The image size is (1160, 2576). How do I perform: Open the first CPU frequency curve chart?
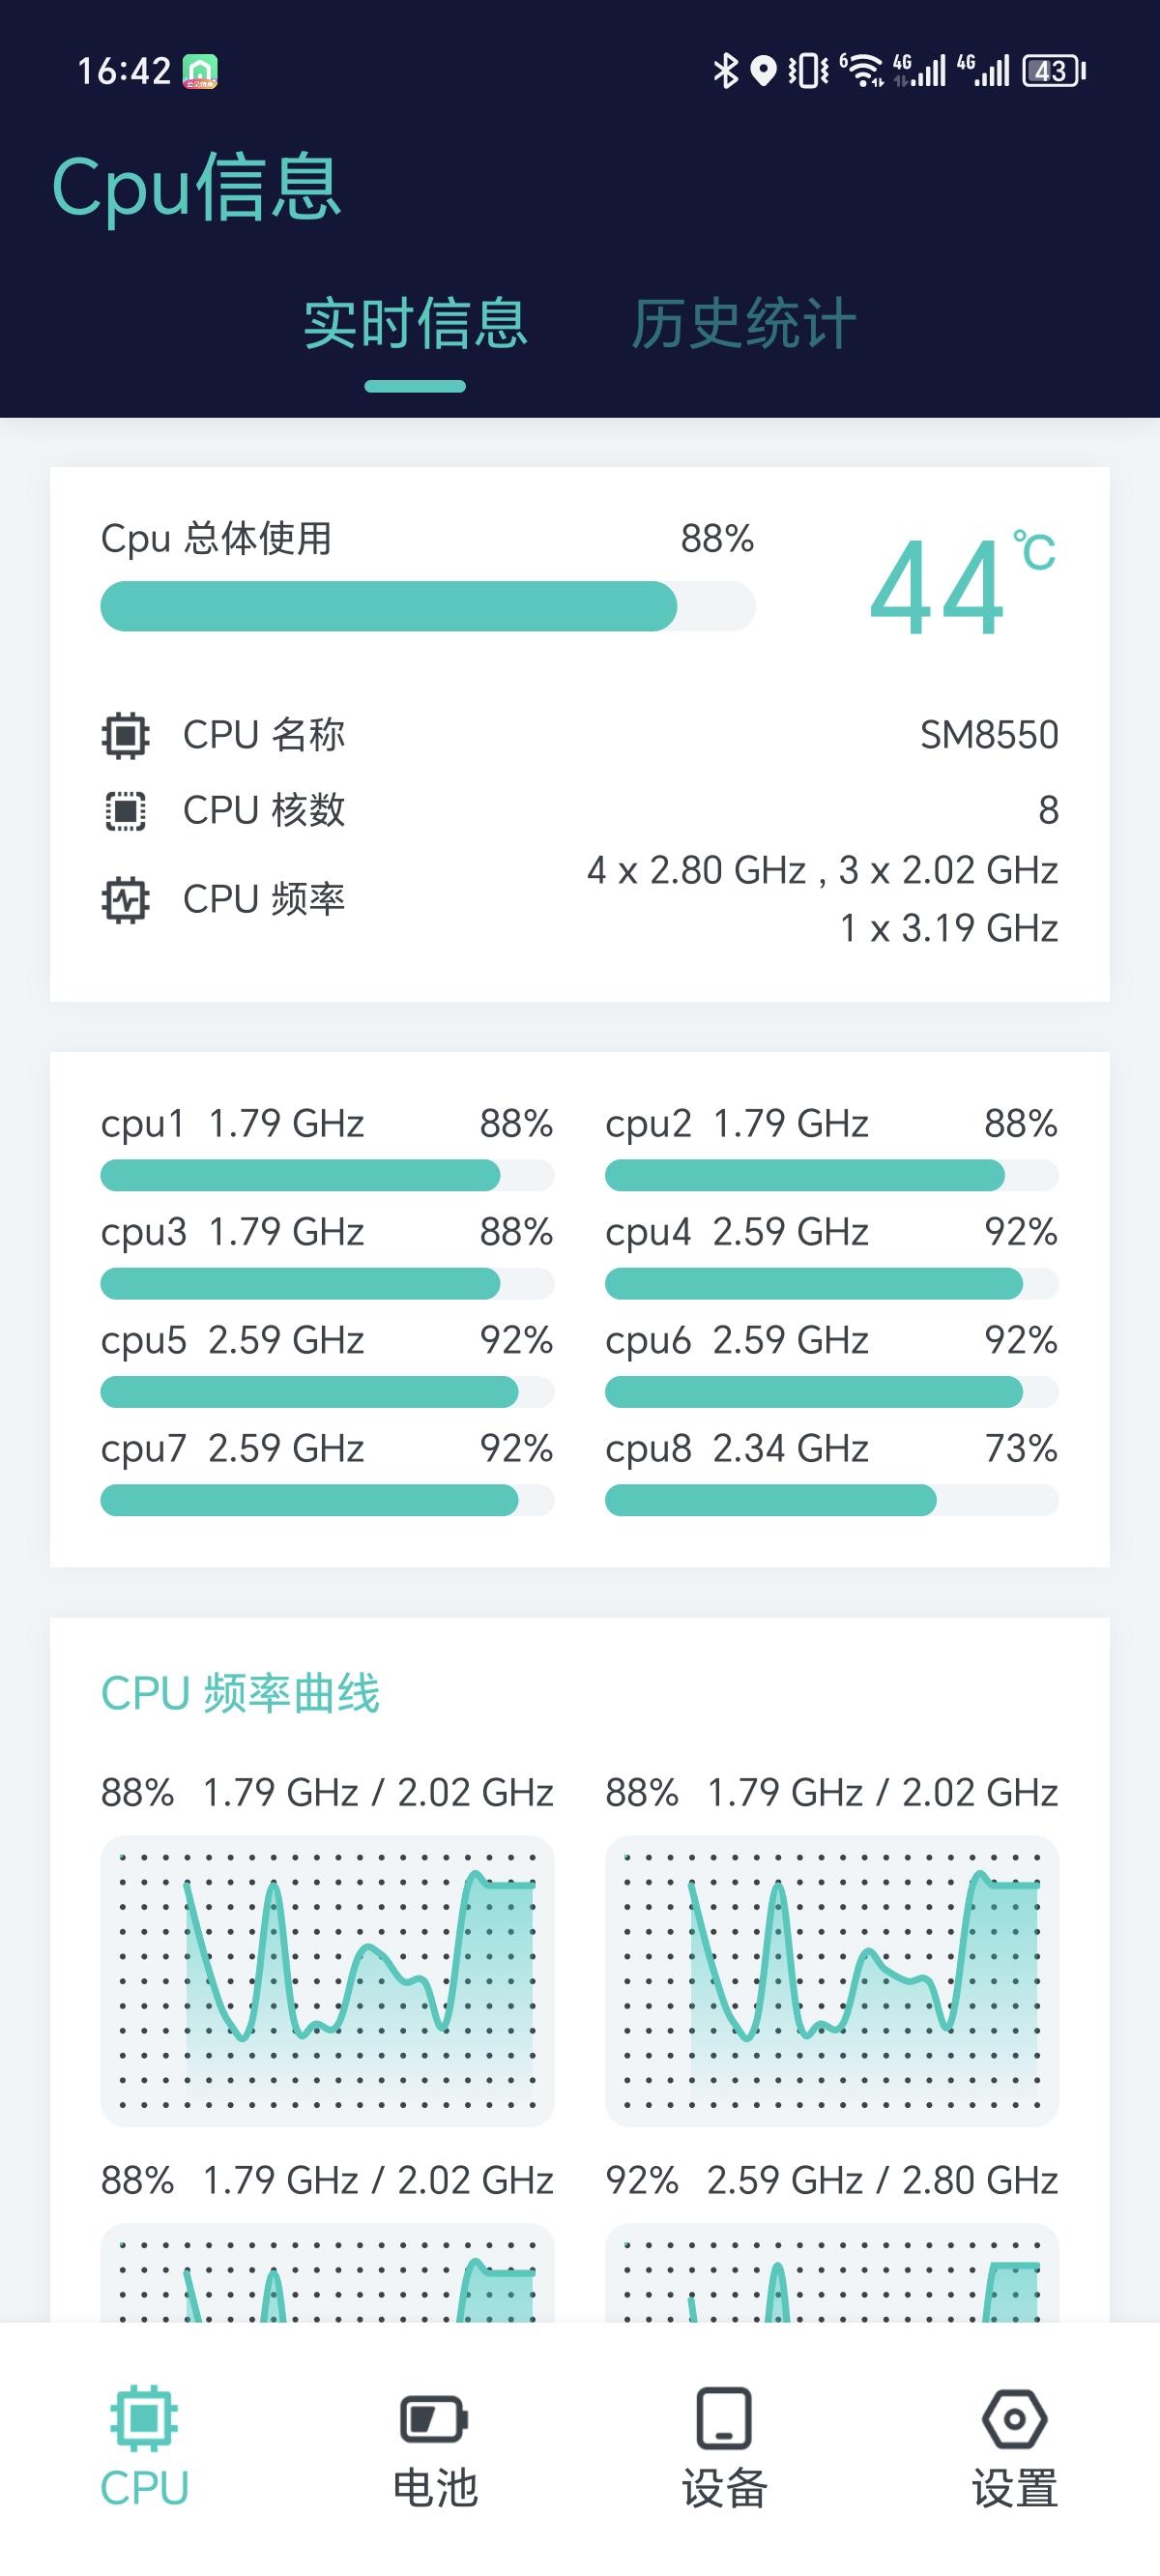coord(327,1981)
